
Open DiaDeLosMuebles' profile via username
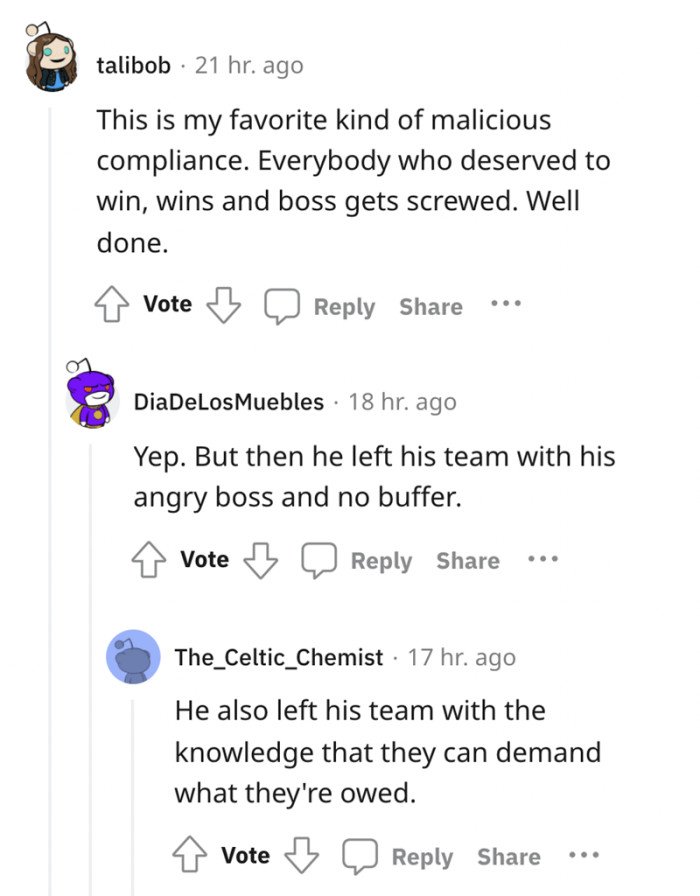click(229, 402)
